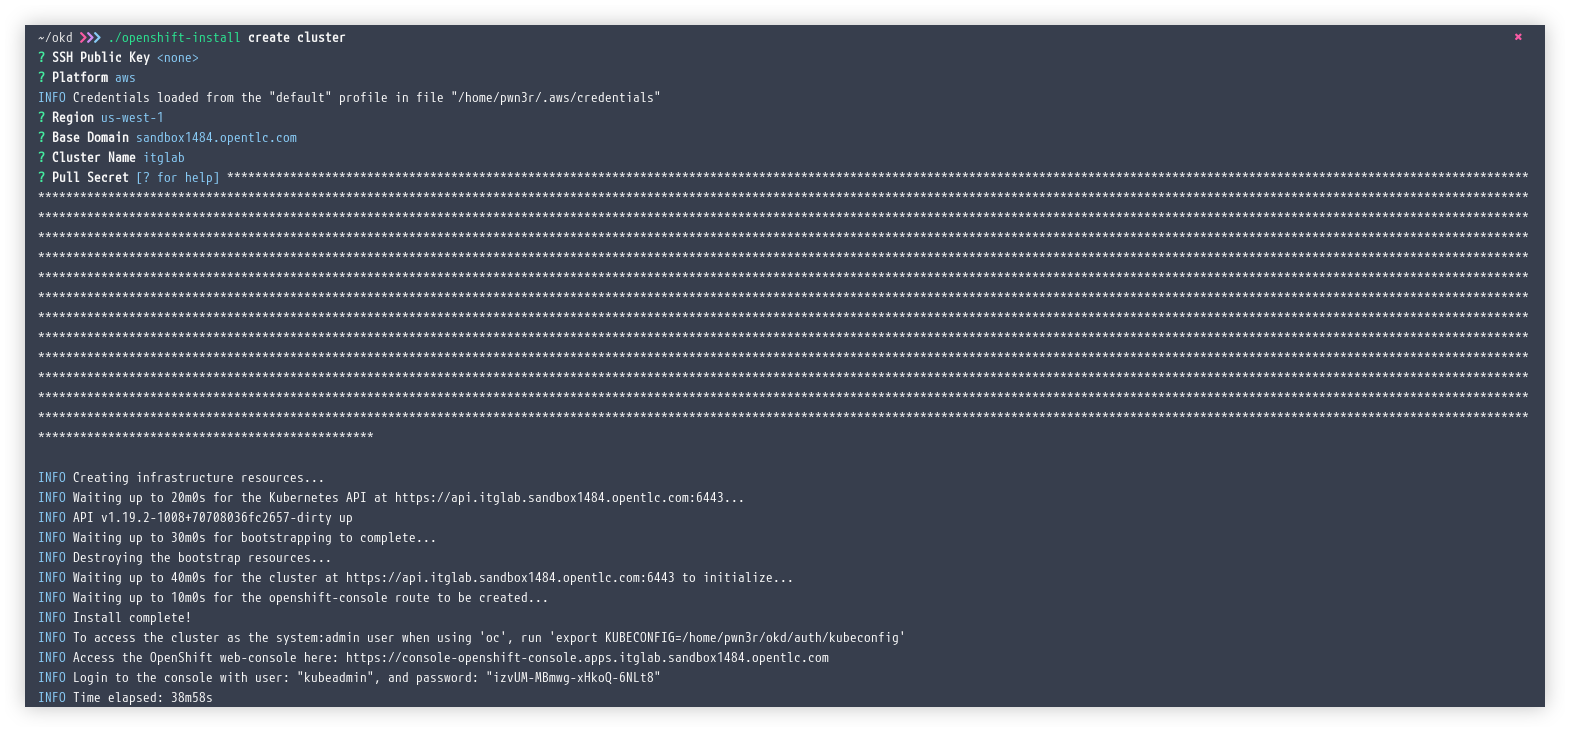Open the console-openshift-console web console URL

pyautogui.click(x=587, y=658)
